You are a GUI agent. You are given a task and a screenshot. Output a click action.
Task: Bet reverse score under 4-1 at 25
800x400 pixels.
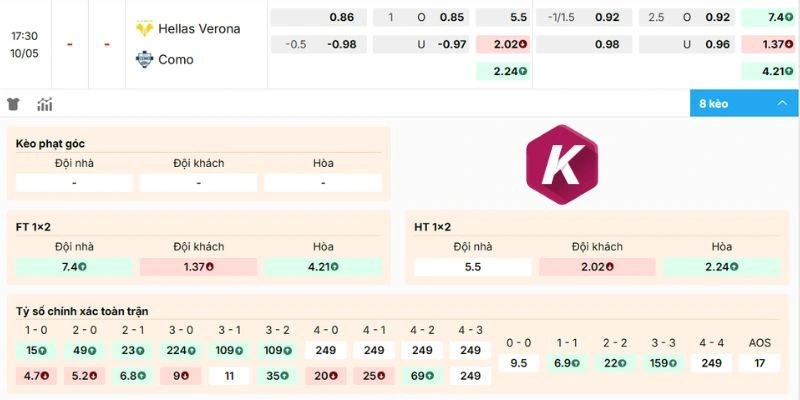pyautogui.click(x=373, y=376)
